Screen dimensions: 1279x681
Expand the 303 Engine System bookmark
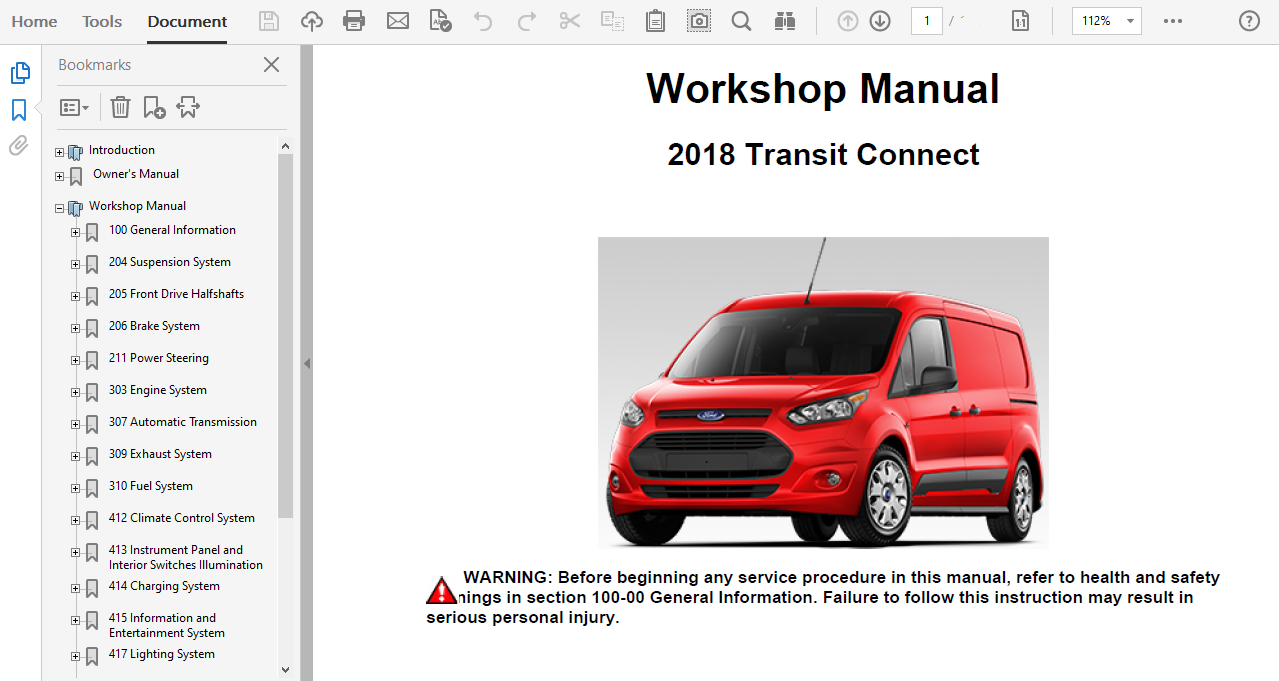tap(76, 393)
